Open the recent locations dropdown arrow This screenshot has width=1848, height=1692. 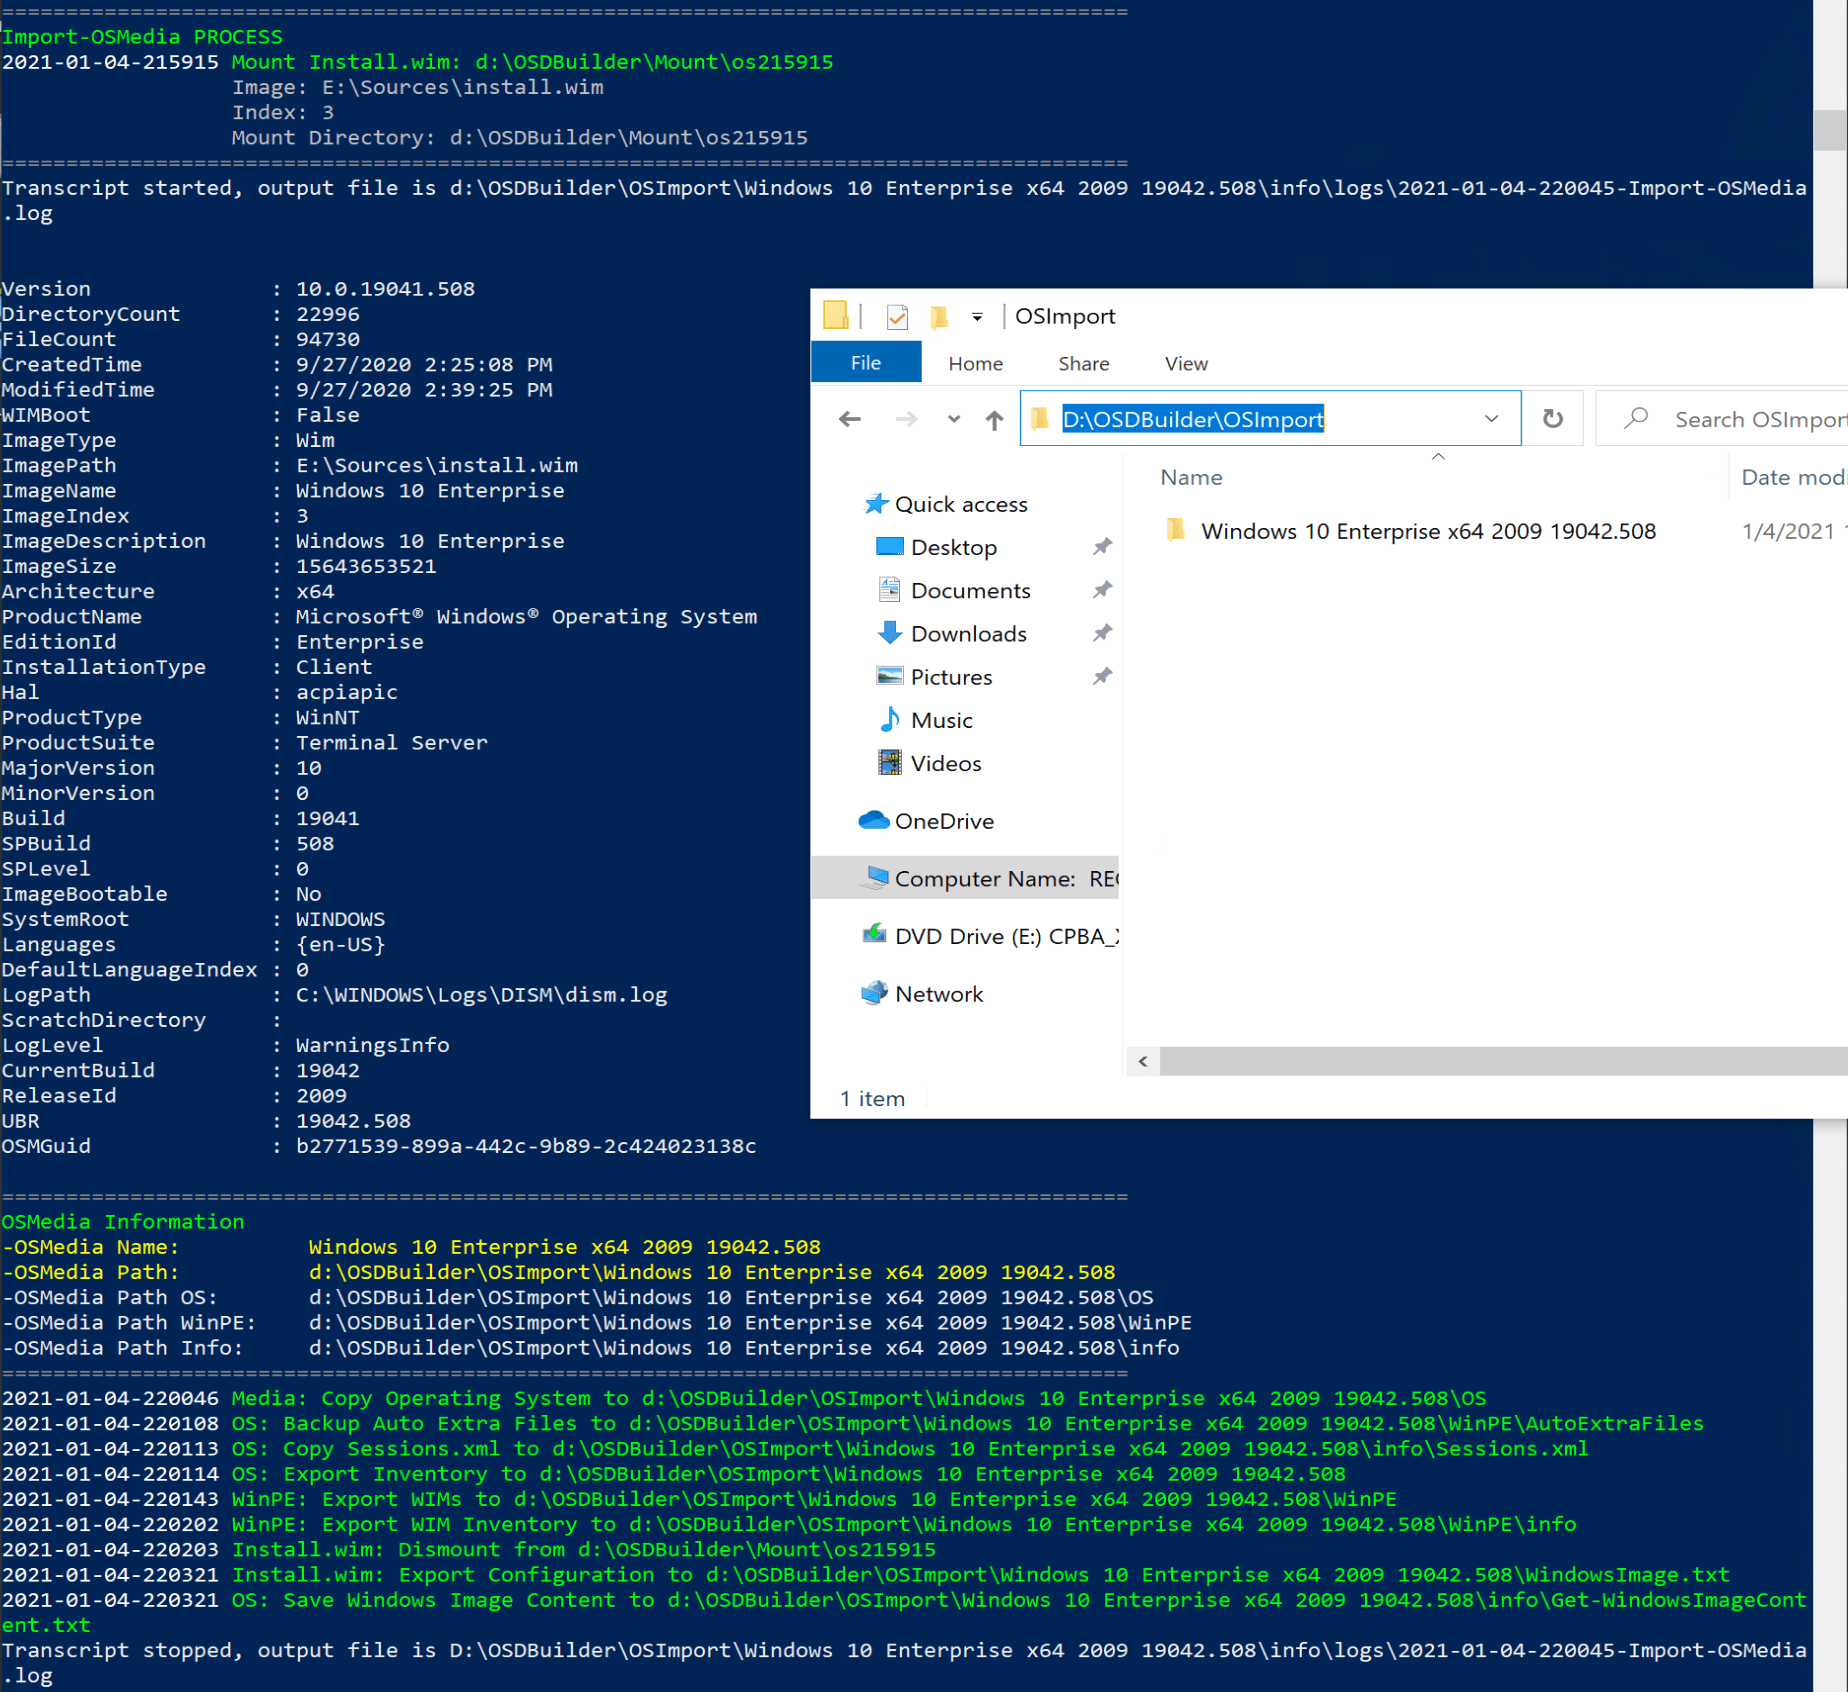tap(952, 419)
